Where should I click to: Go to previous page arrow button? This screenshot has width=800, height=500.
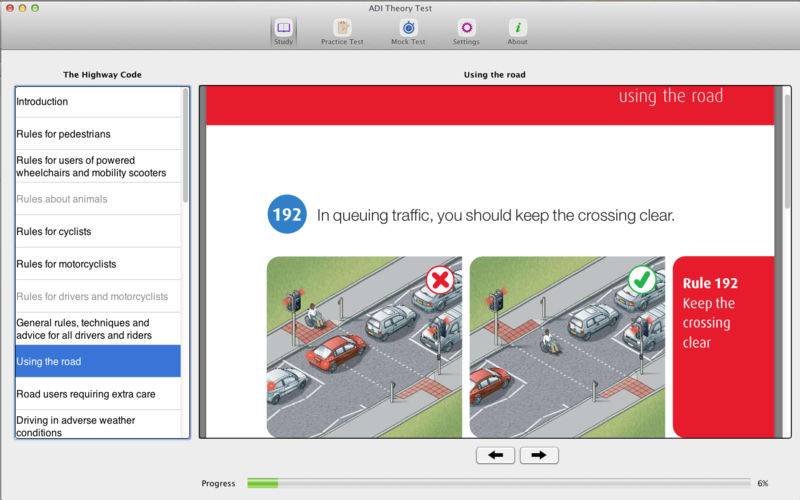click(495, 455)
